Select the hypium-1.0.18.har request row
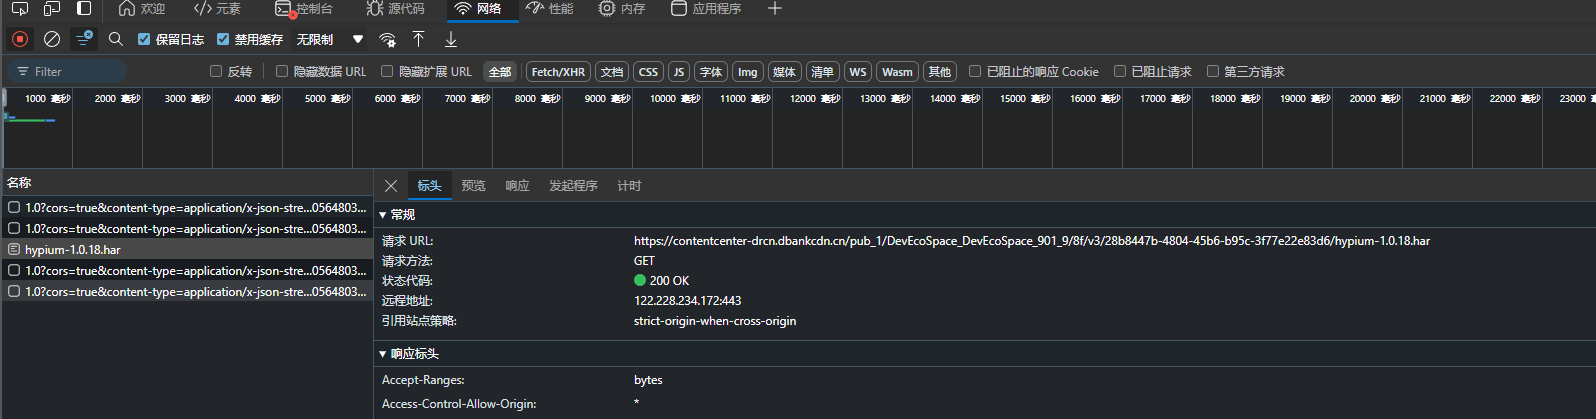 [x=186, y=250]
